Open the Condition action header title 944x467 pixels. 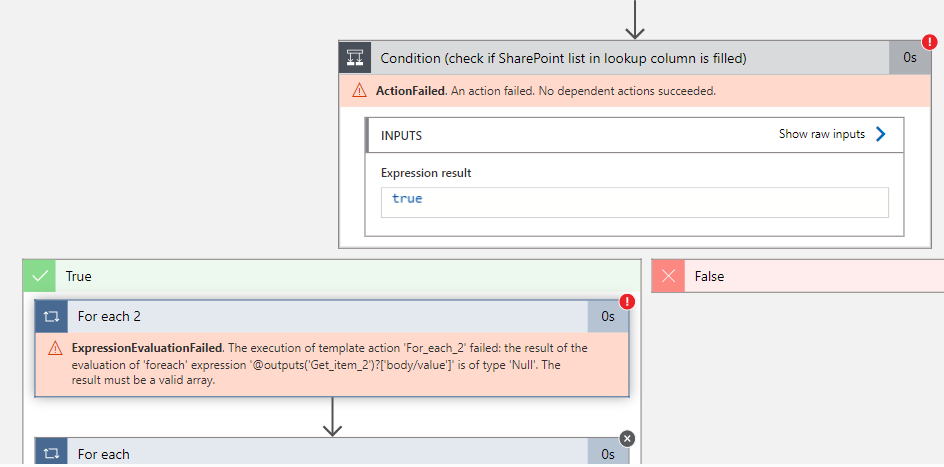point(563,58)
